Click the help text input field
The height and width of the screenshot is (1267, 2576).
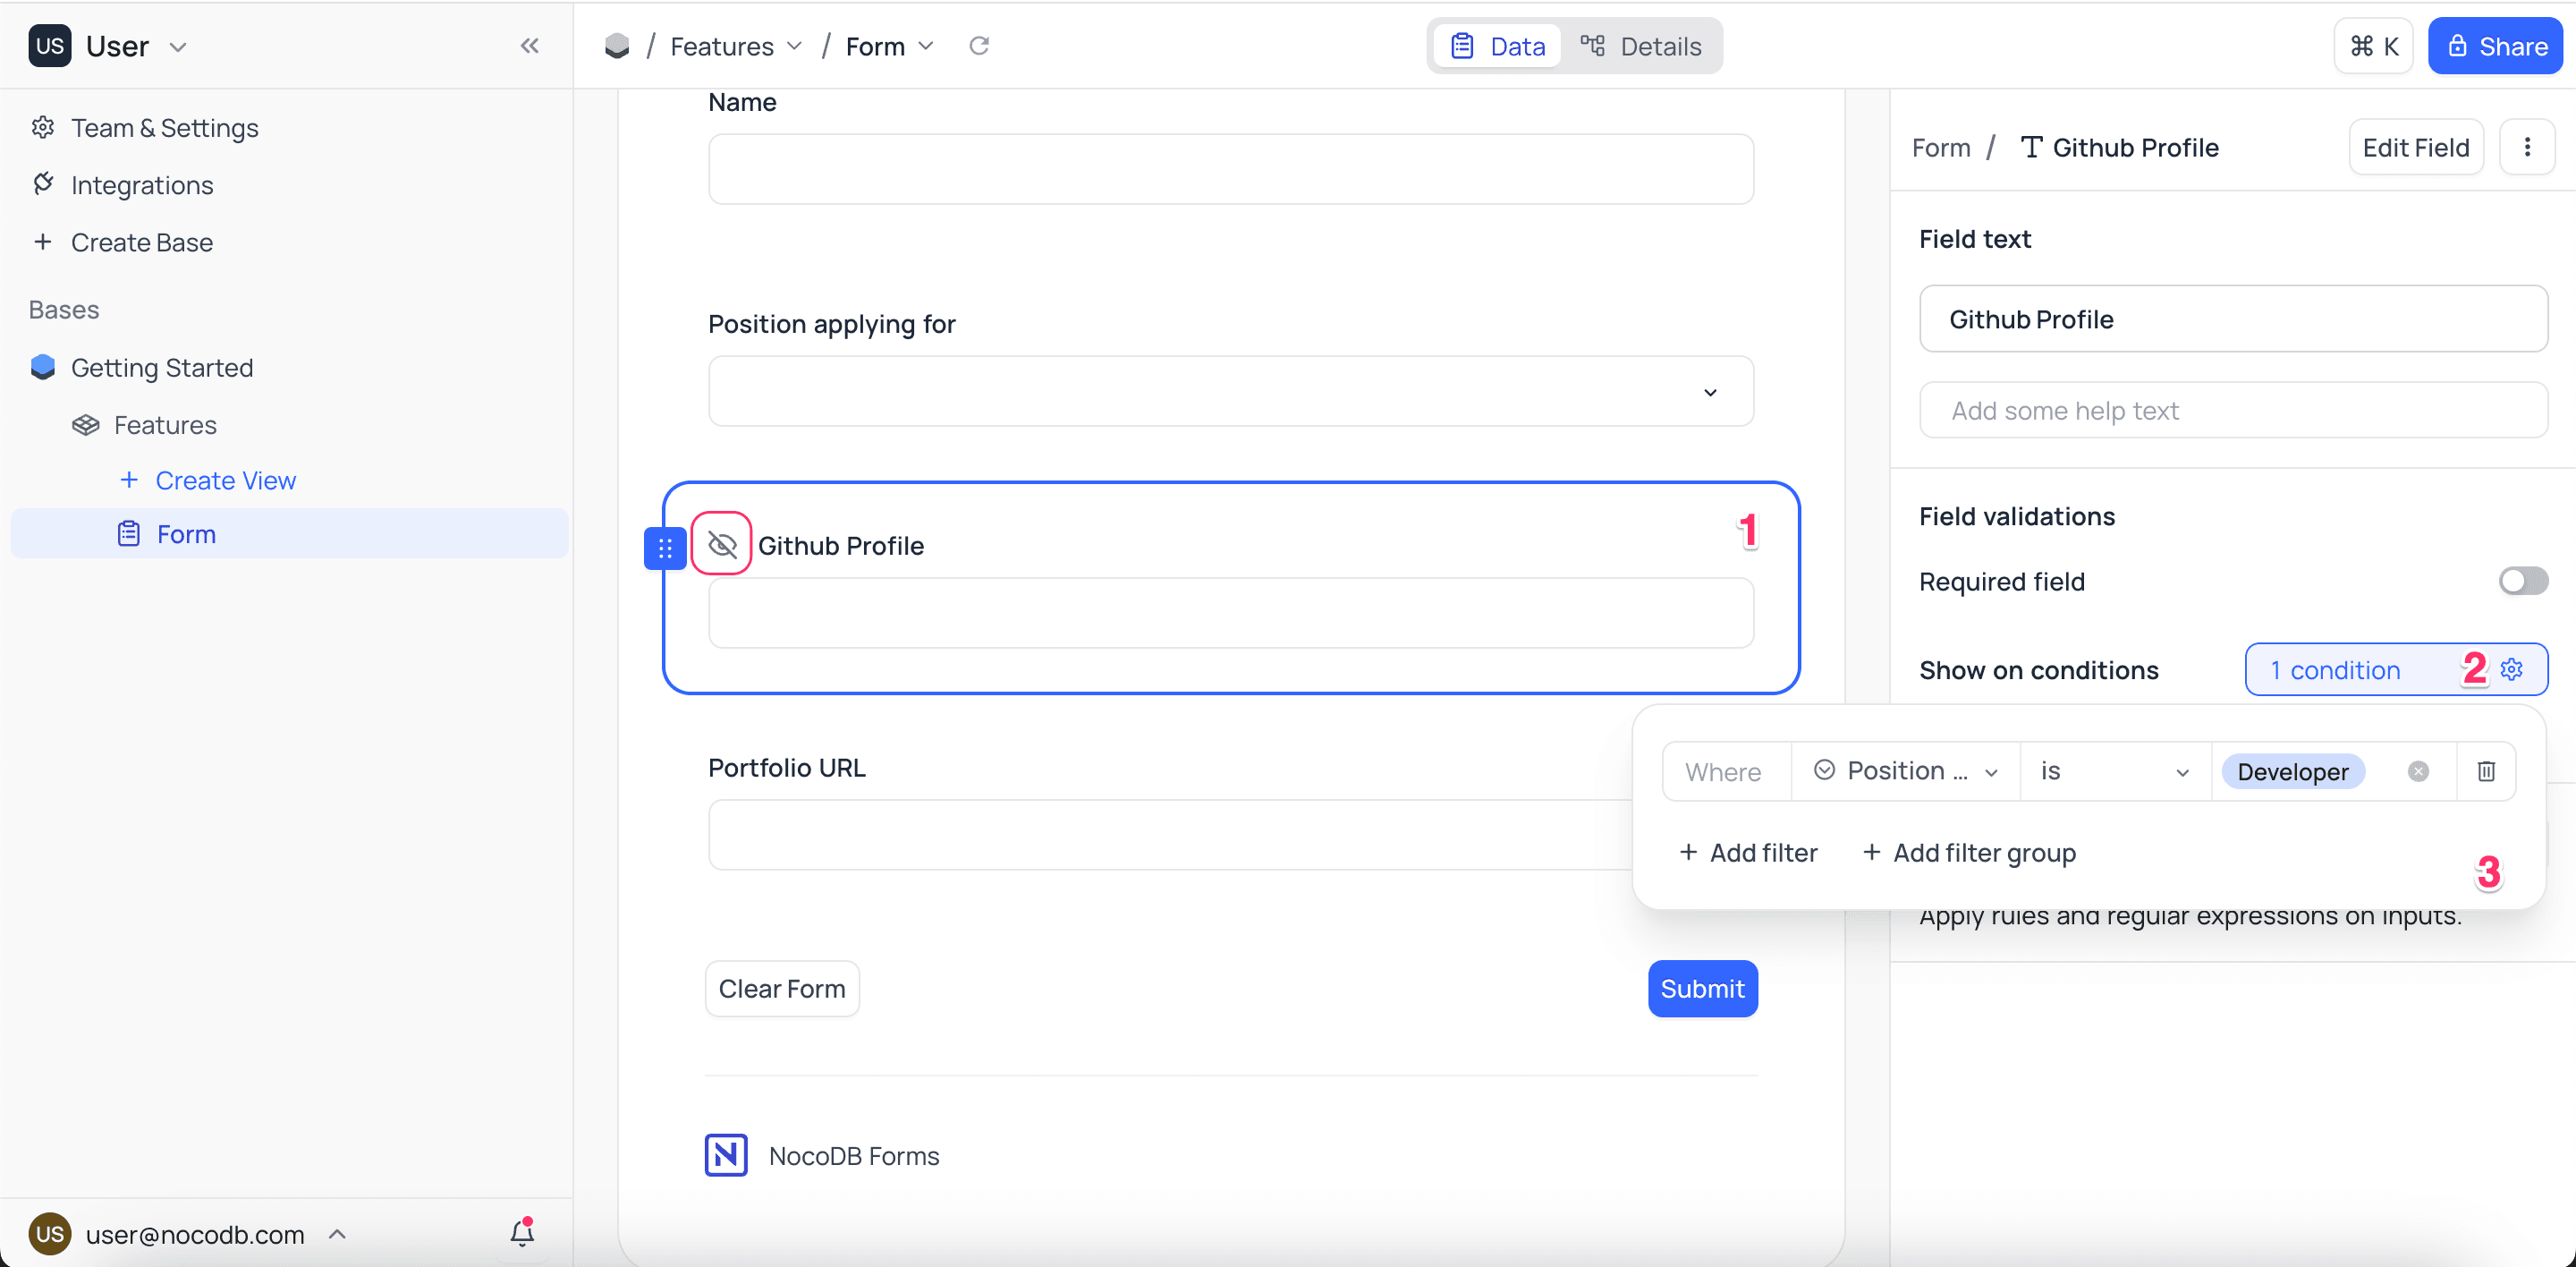pos(2232,411)
